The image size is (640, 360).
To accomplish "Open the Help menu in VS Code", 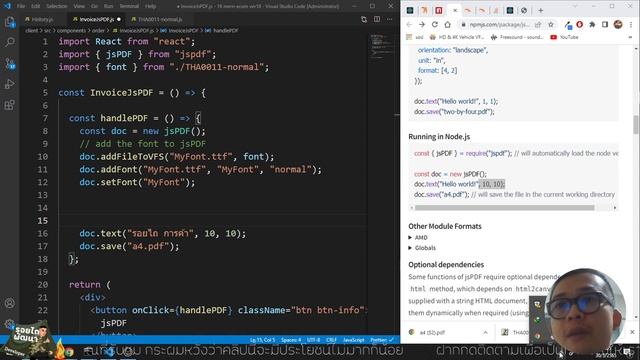I will tap(151, 6).
